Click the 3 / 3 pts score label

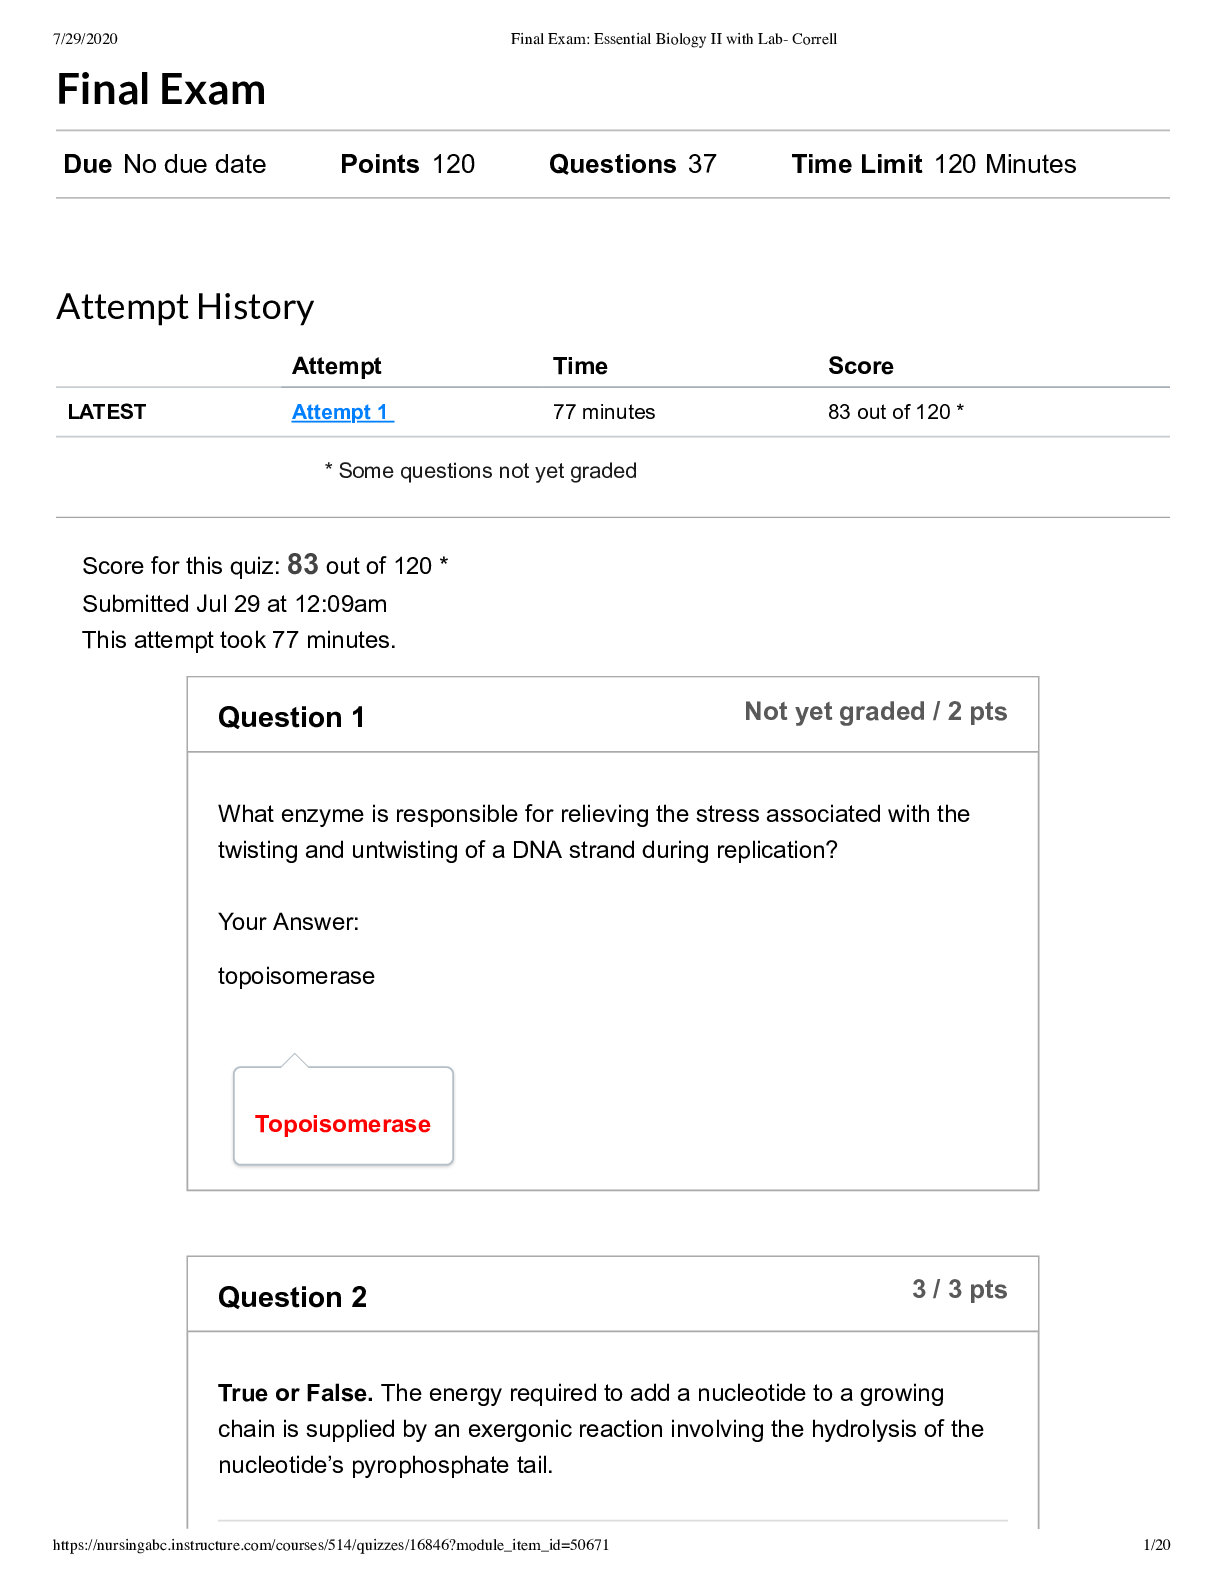tap(959, 1290)
